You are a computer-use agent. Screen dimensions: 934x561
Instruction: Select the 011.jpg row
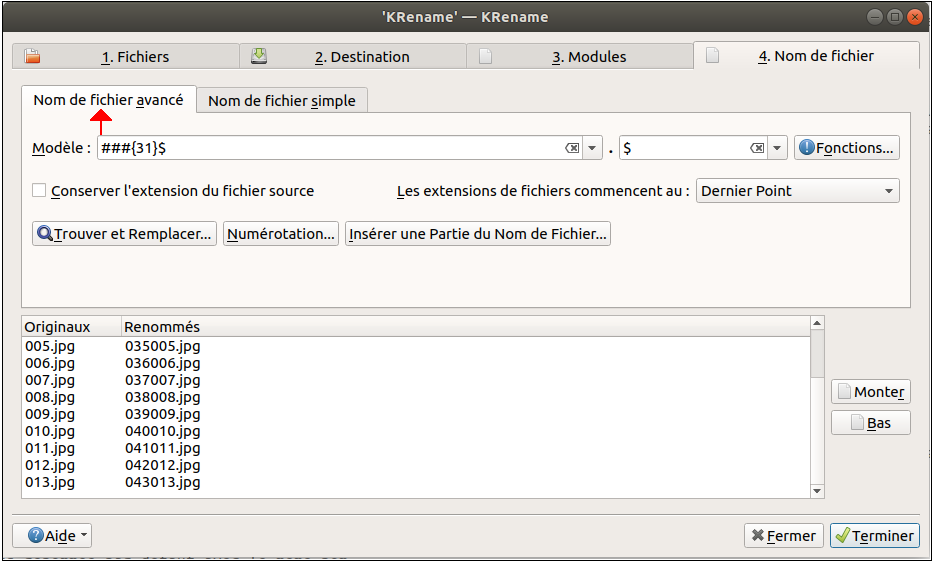[x=416, y=448]
